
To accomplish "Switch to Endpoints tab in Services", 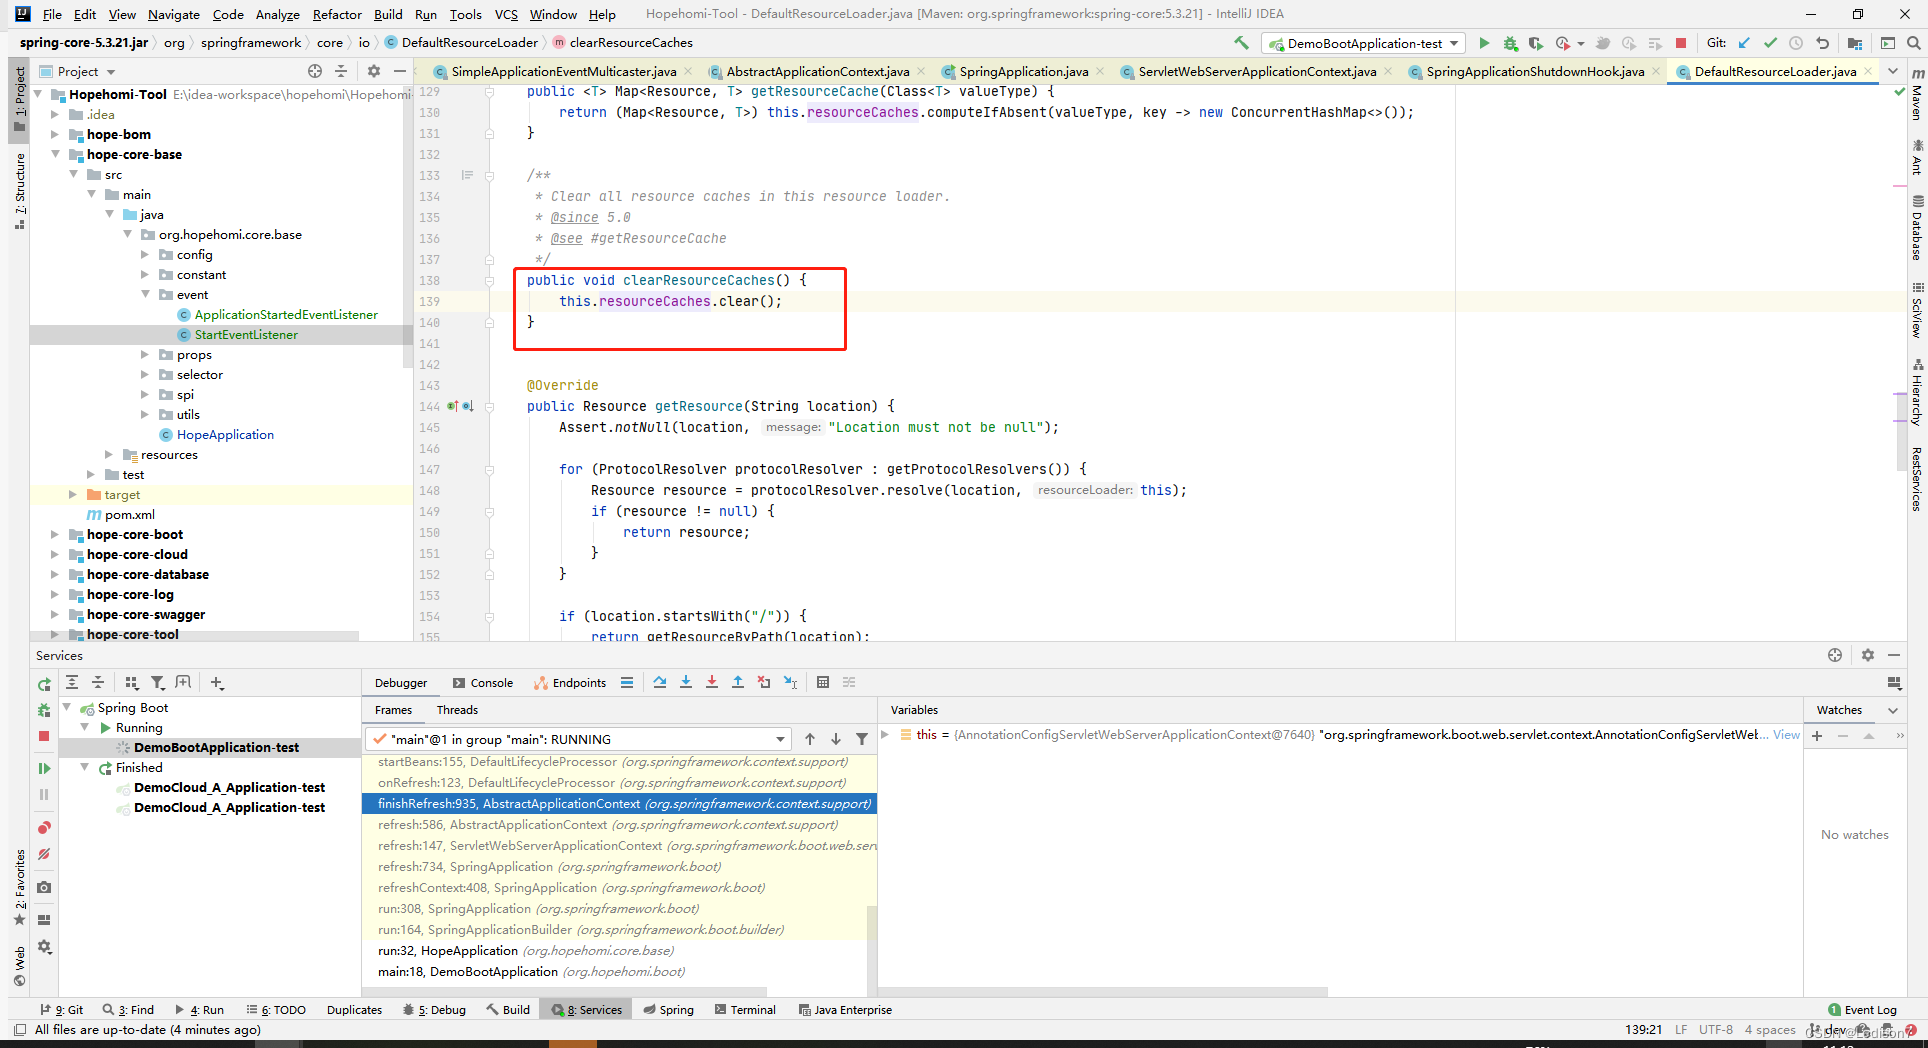I will pos(570,683).
